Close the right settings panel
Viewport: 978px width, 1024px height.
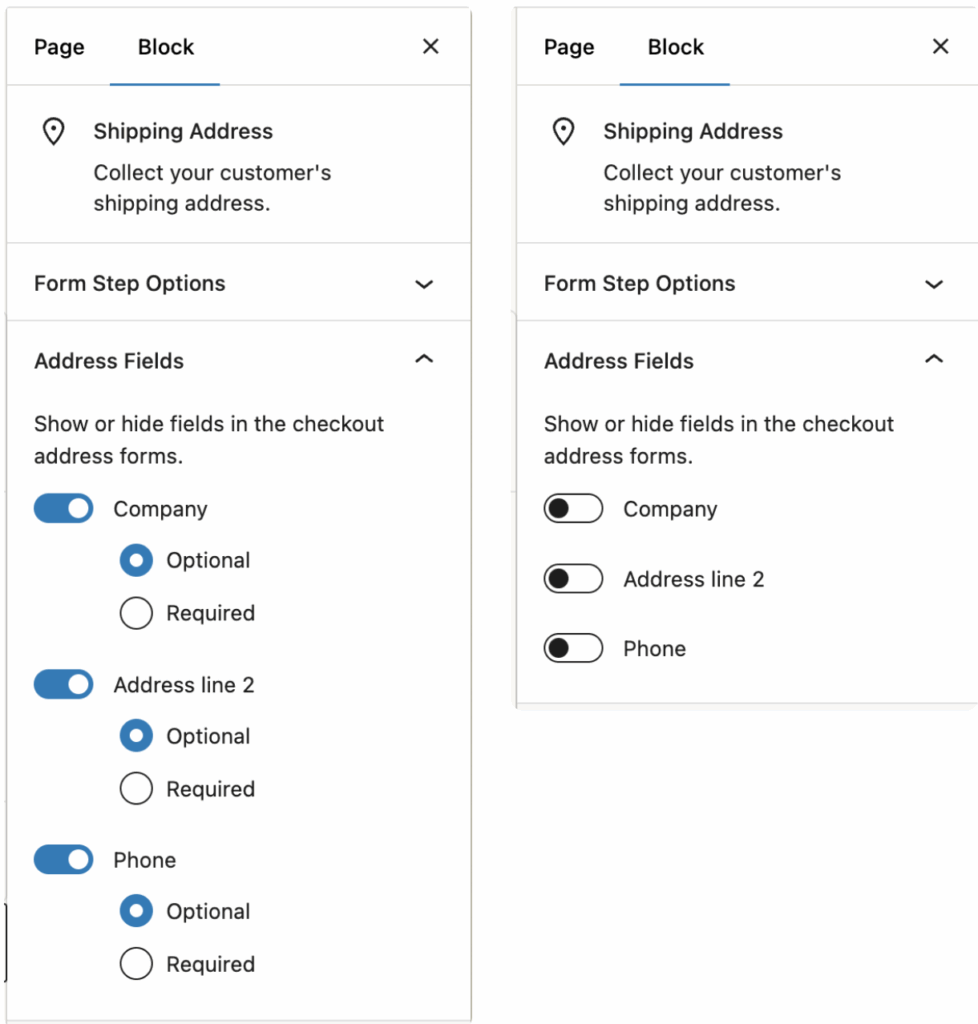940,47
